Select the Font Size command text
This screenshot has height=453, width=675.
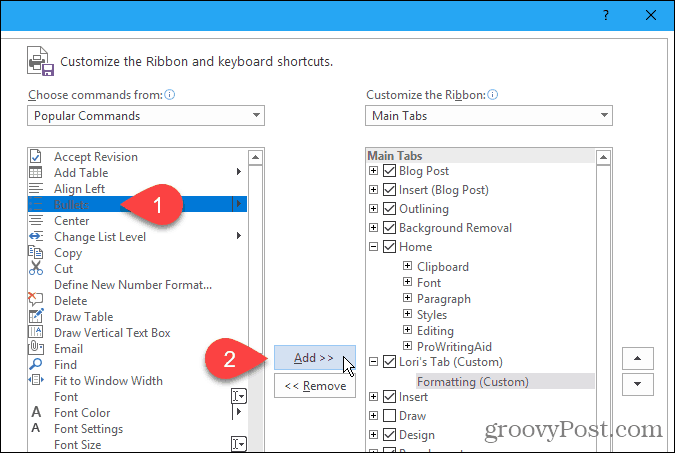[x=77, y=444]
